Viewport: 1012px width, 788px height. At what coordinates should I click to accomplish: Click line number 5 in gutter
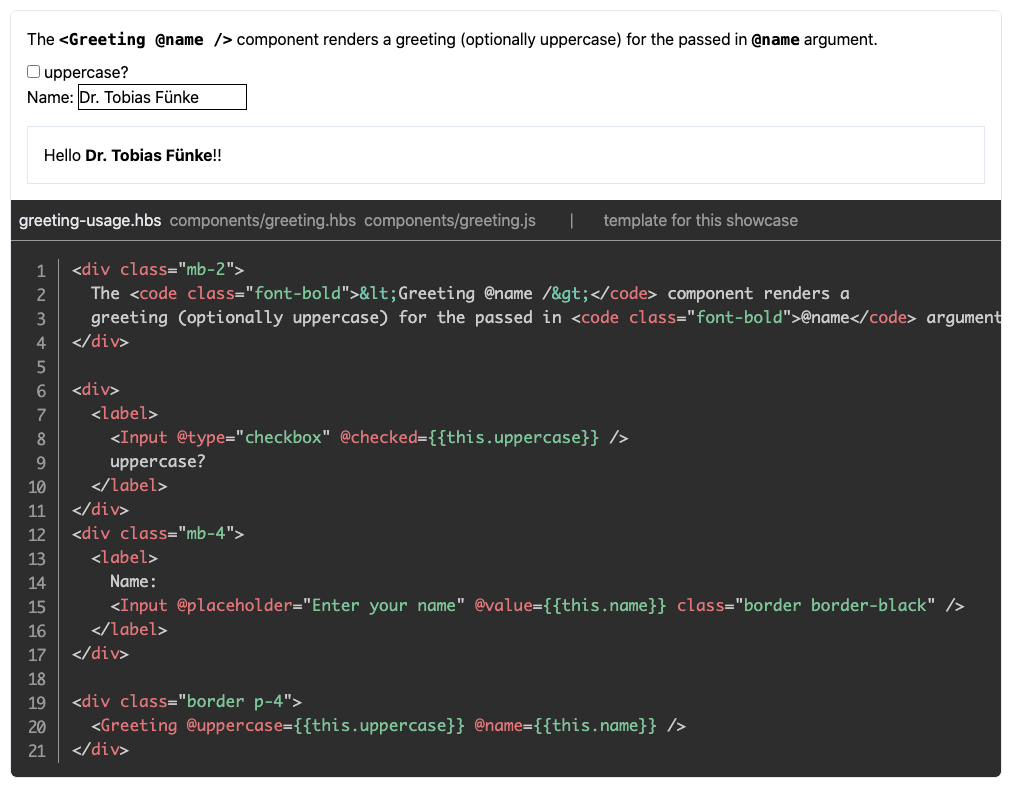coord(41,368)
